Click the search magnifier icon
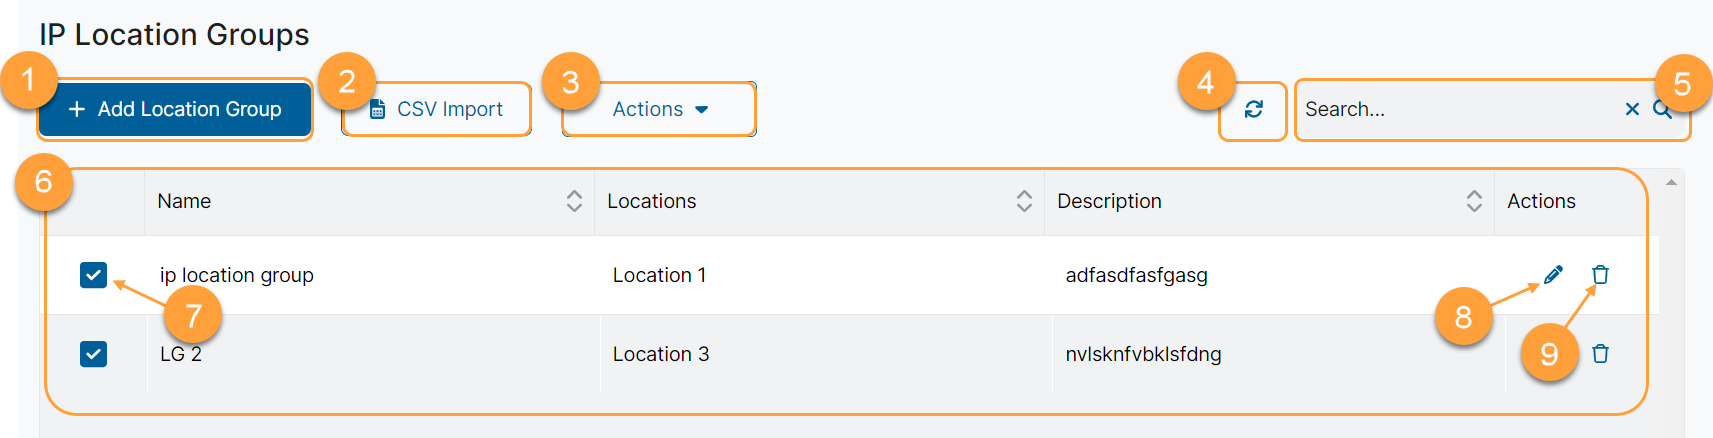 click(x=1662, y=109)
